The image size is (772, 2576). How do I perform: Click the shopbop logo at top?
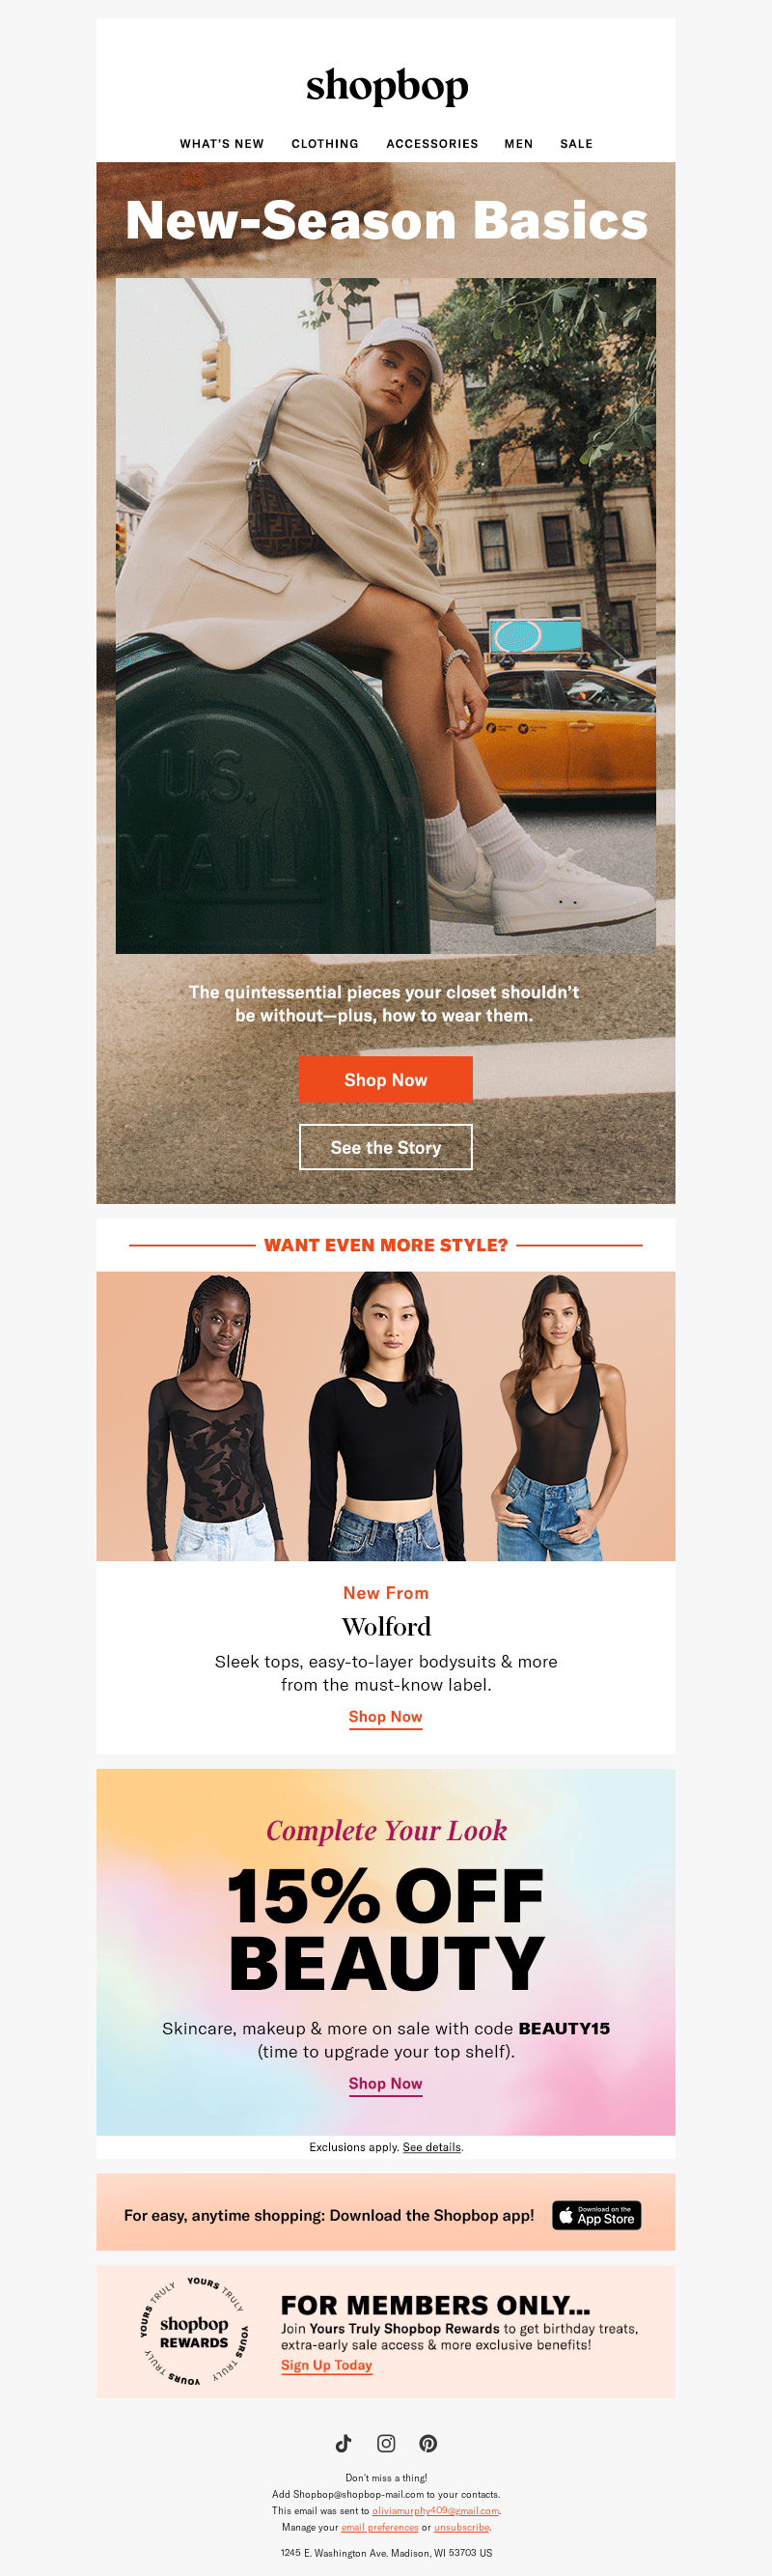click(x=387, y=87)
